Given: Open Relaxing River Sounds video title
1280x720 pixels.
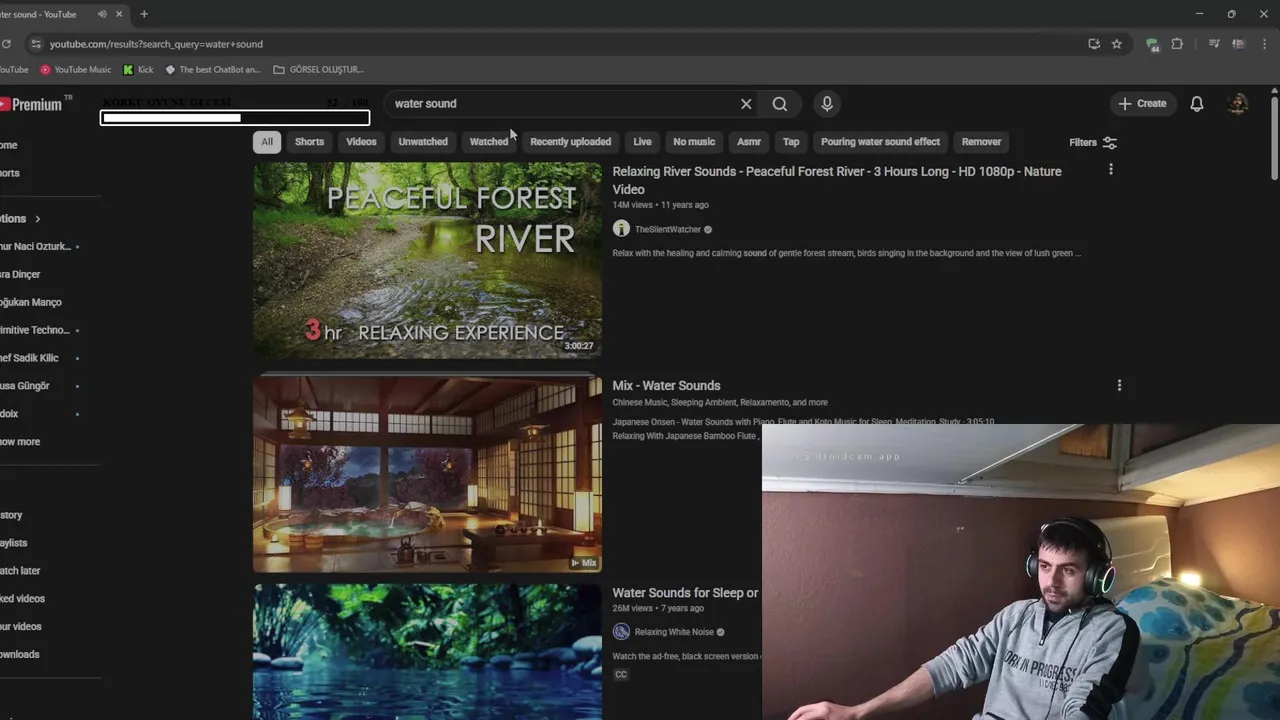Looking at the screenshot, I should [x=837, y=180].
